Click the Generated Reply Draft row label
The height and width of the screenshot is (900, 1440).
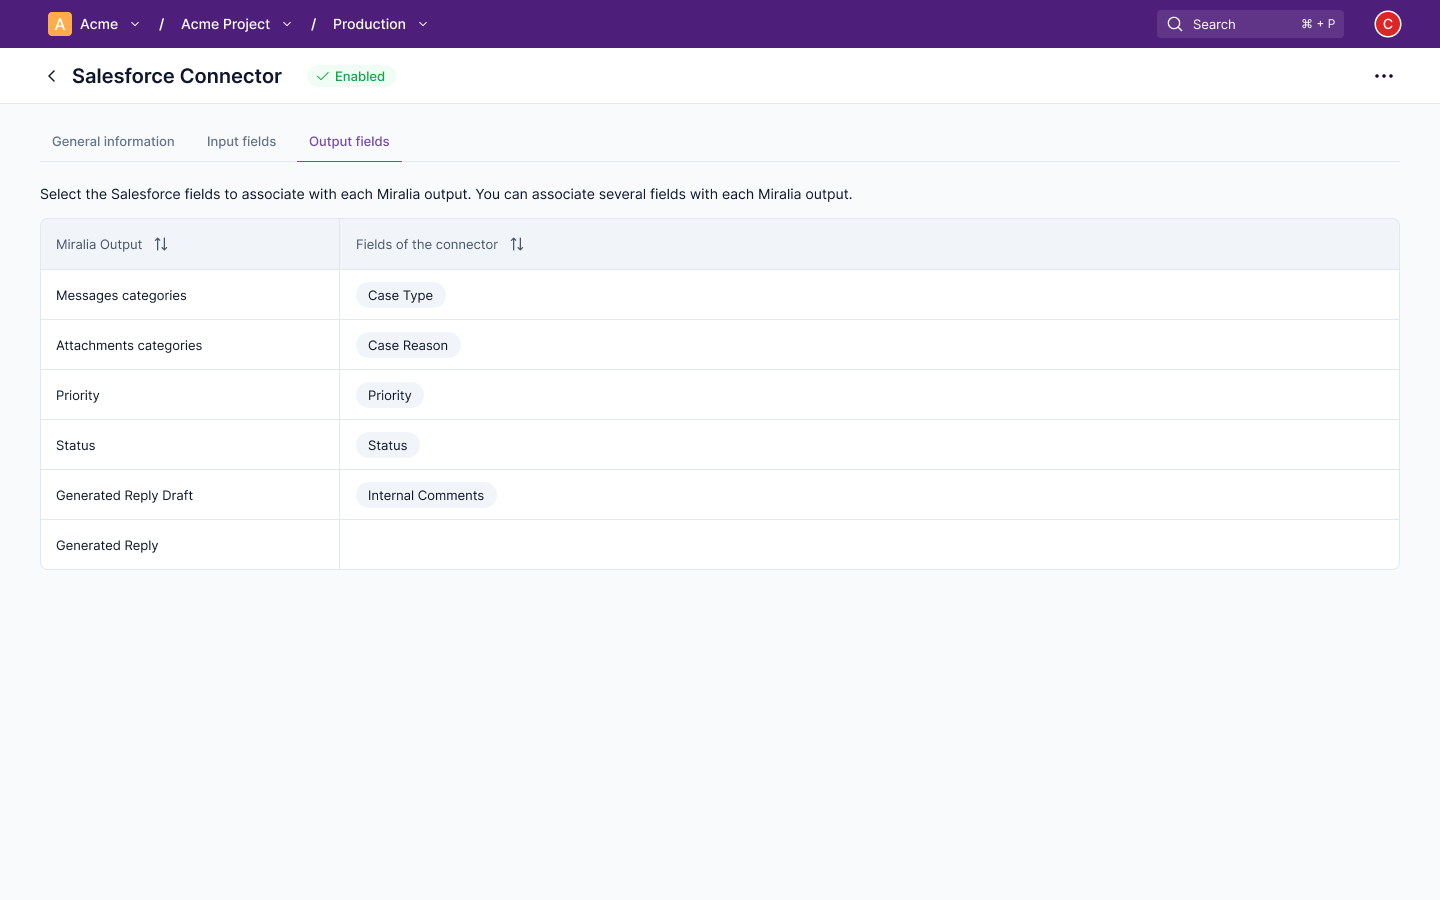click(x=124, y=495)
